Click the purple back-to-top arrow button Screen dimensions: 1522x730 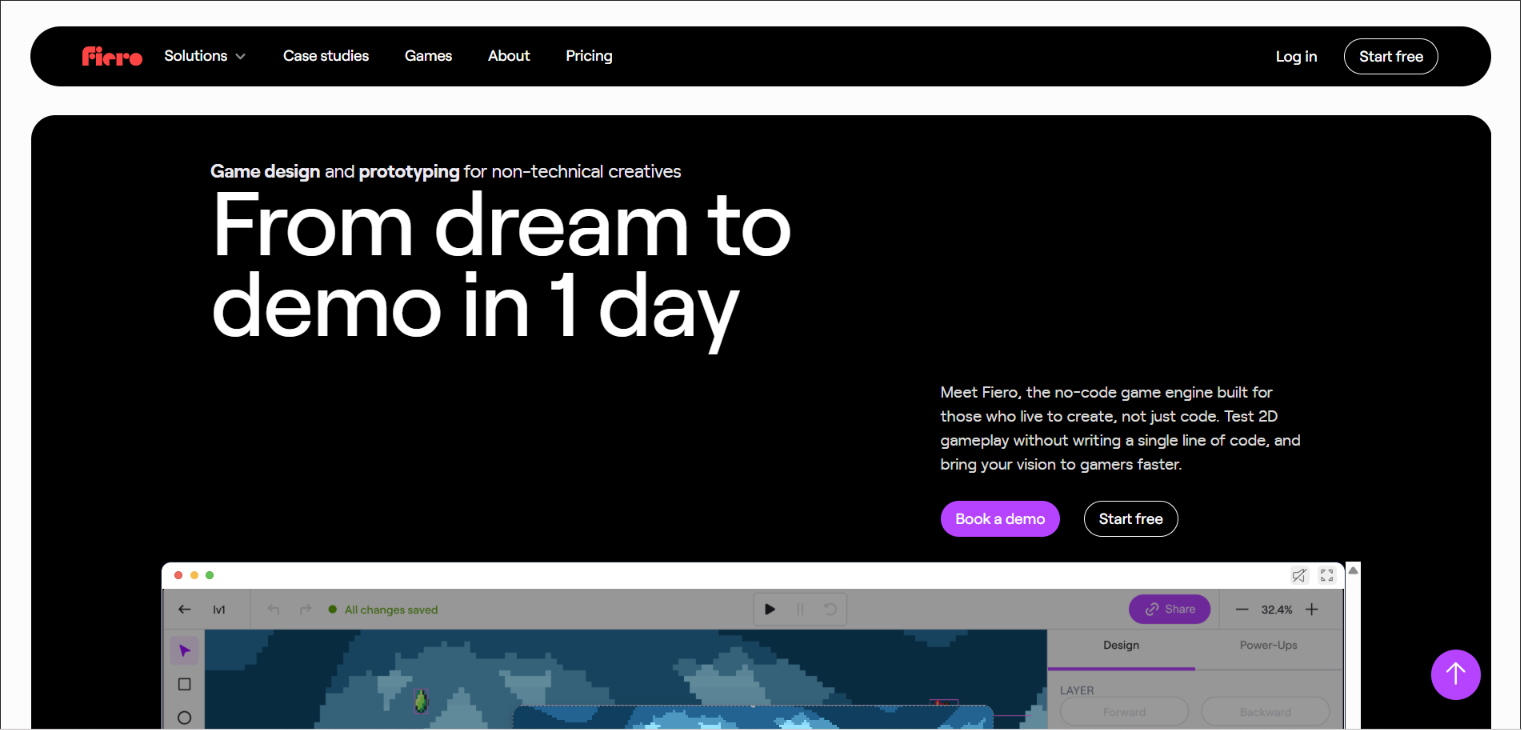1456,675
